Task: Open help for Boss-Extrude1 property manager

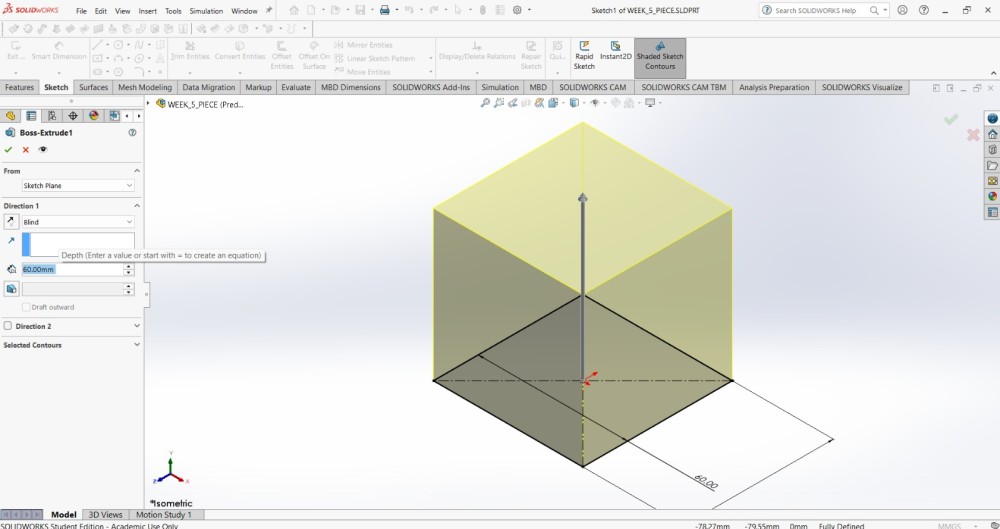Action: tap(132, 133)
